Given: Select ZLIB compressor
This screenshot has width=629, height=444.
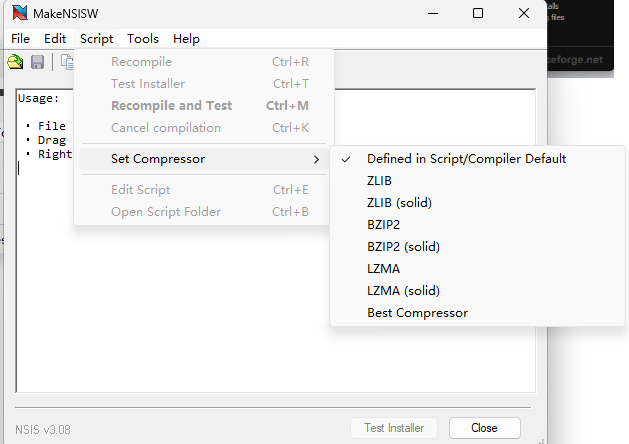Looking at the screenshot, I should pos(477,181).
